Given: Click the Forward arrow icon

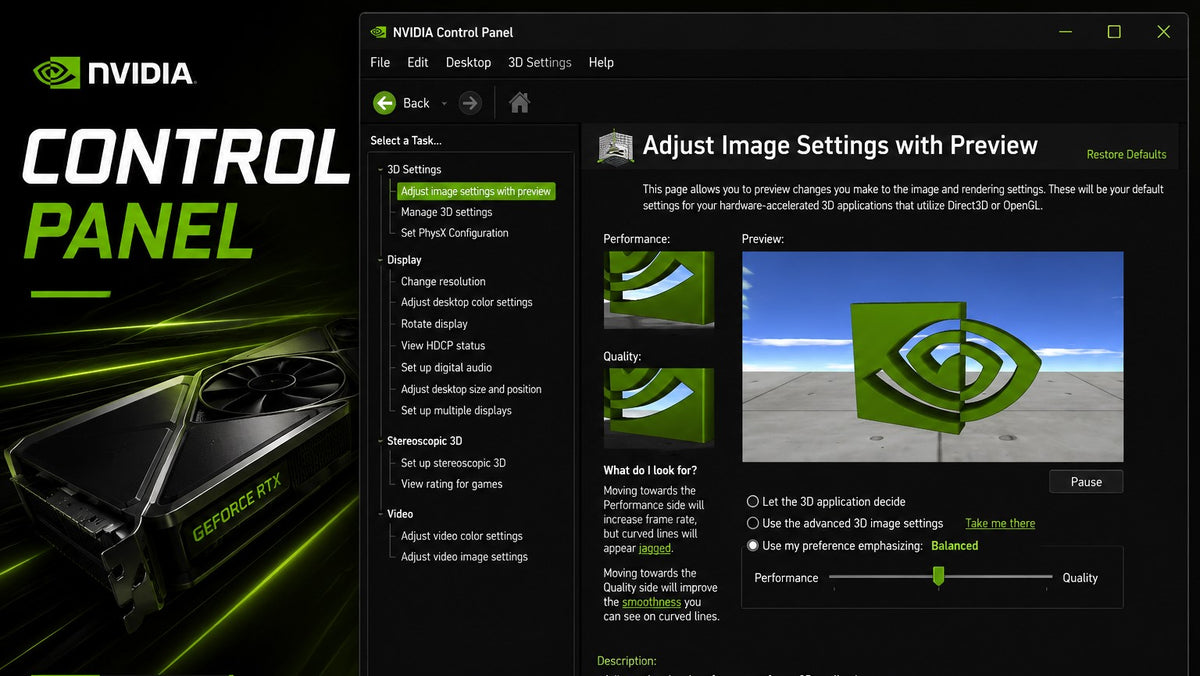Looking at the screenshot, I should [x=470, y=103].
